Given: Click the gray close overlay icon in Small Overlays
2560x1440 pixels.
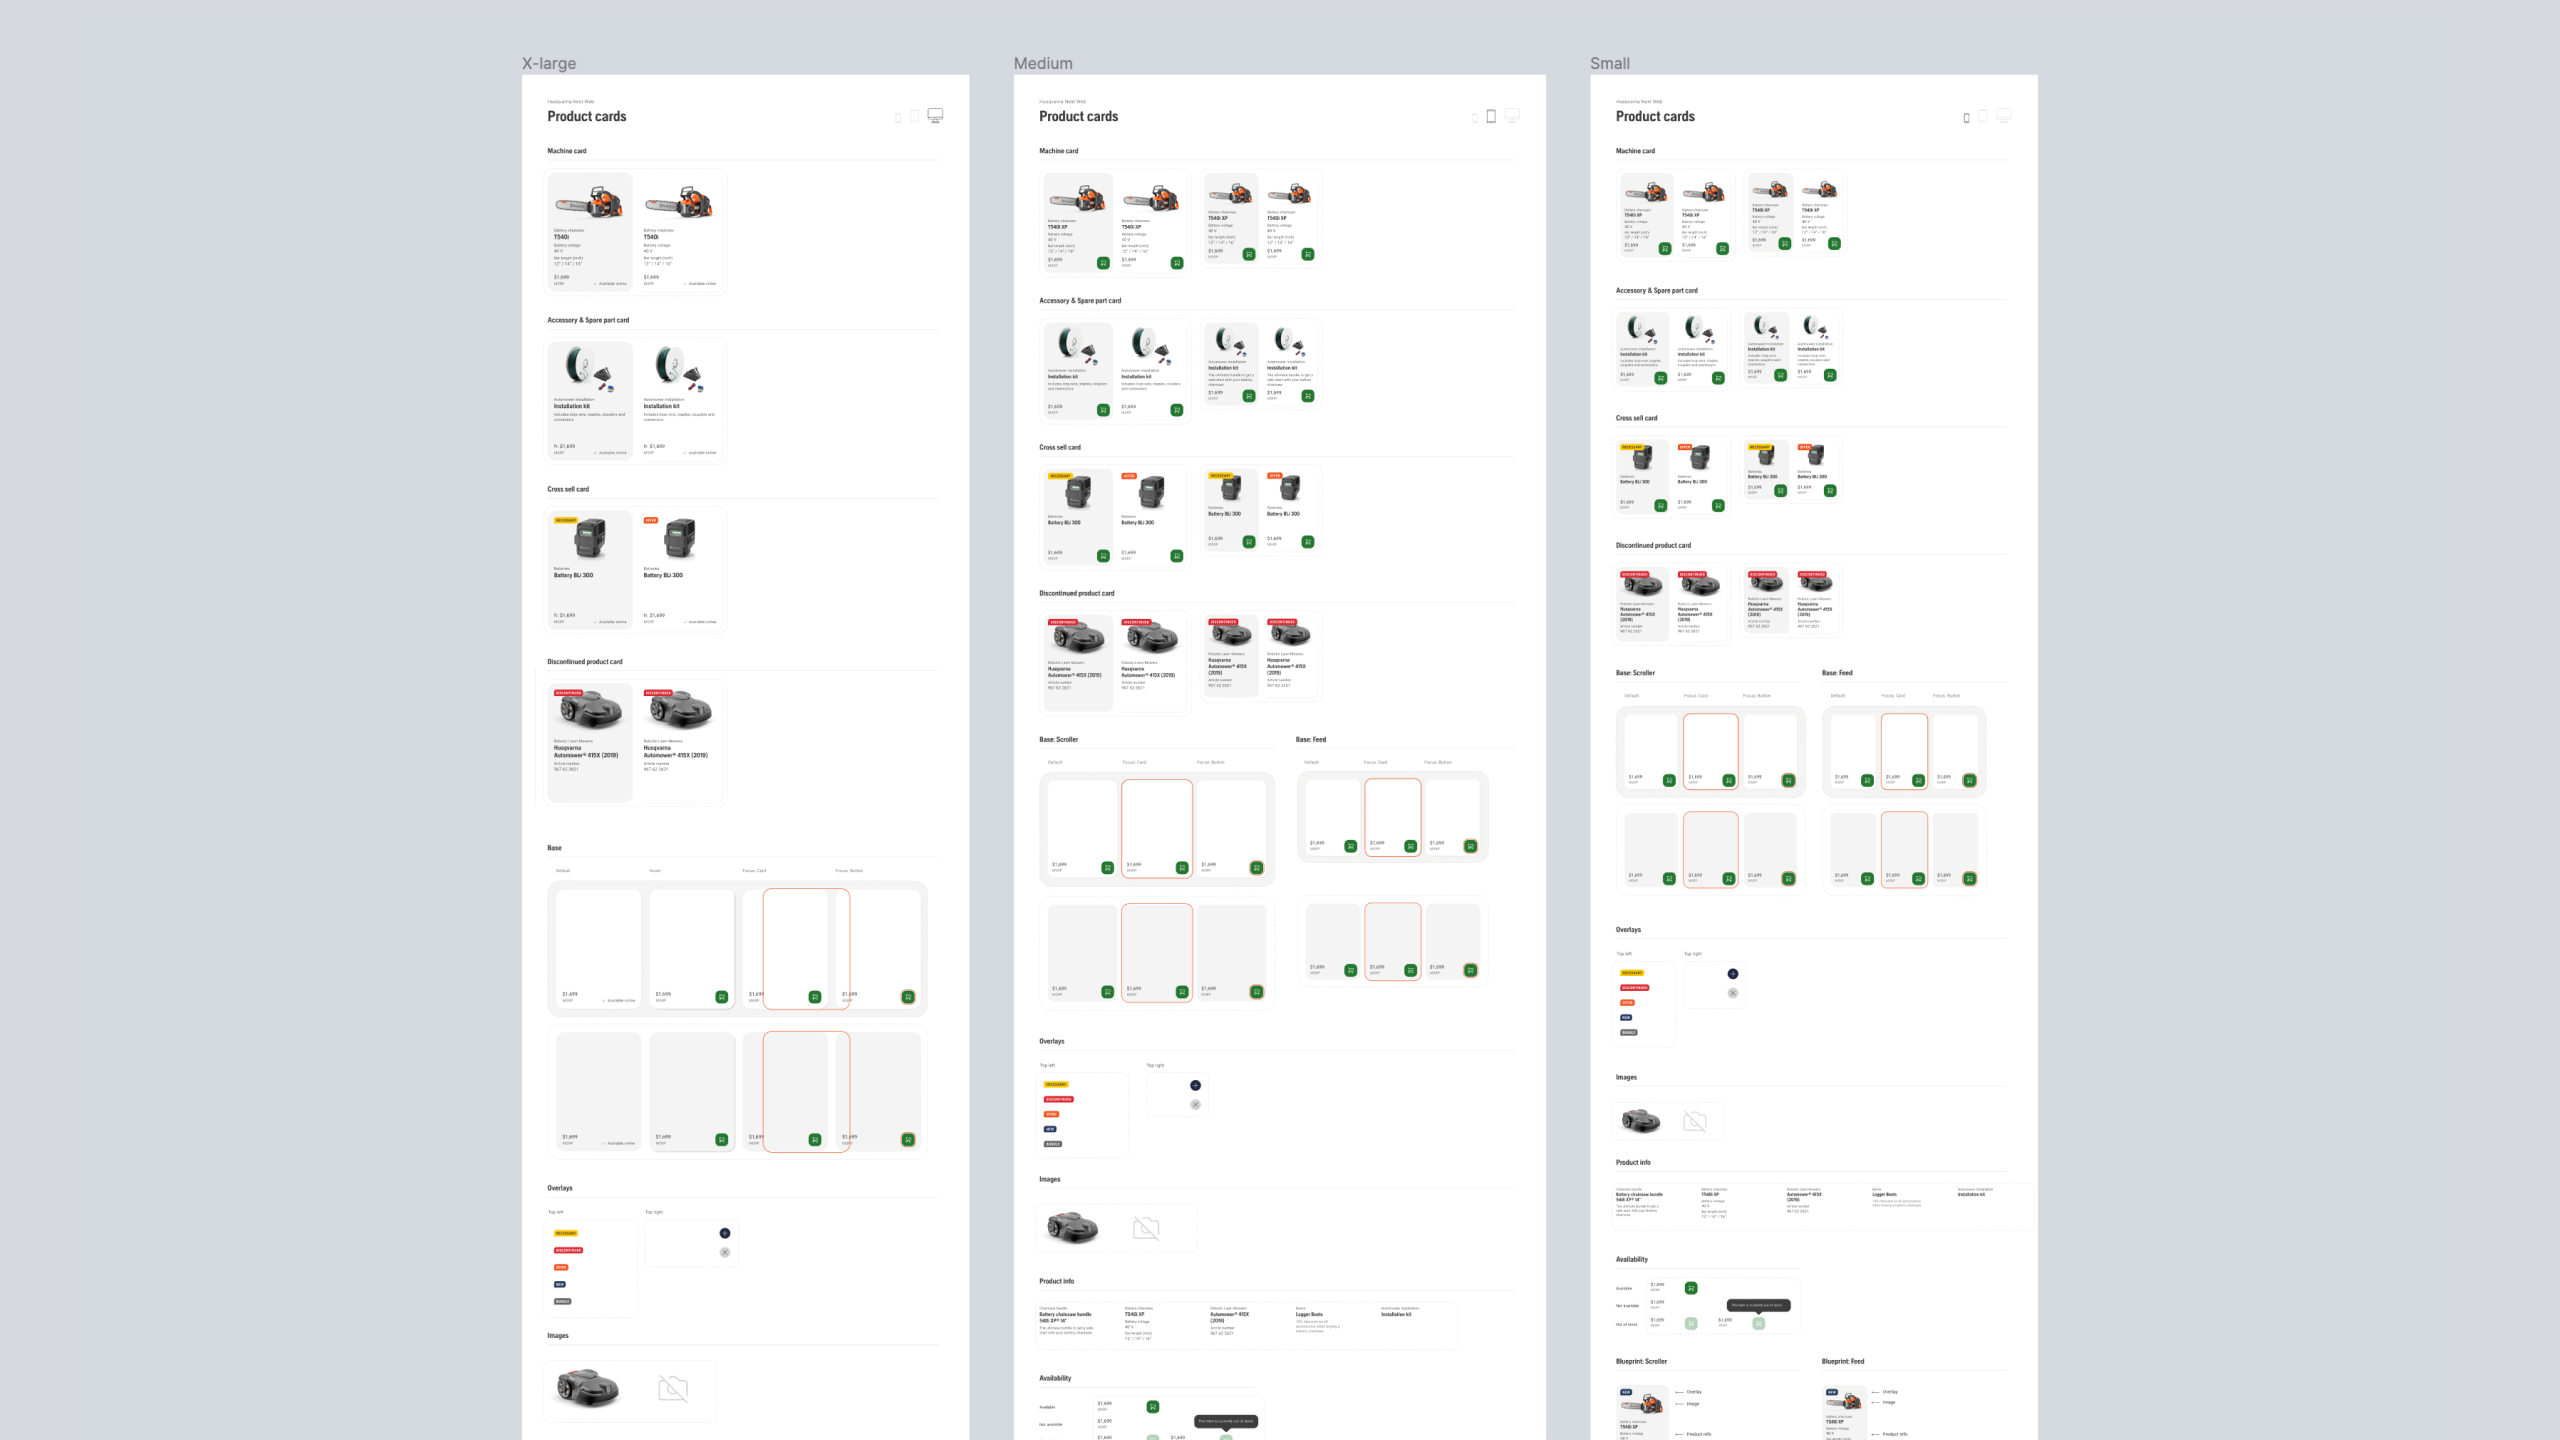Looking at the screenshot, I should click(1733, 993).
